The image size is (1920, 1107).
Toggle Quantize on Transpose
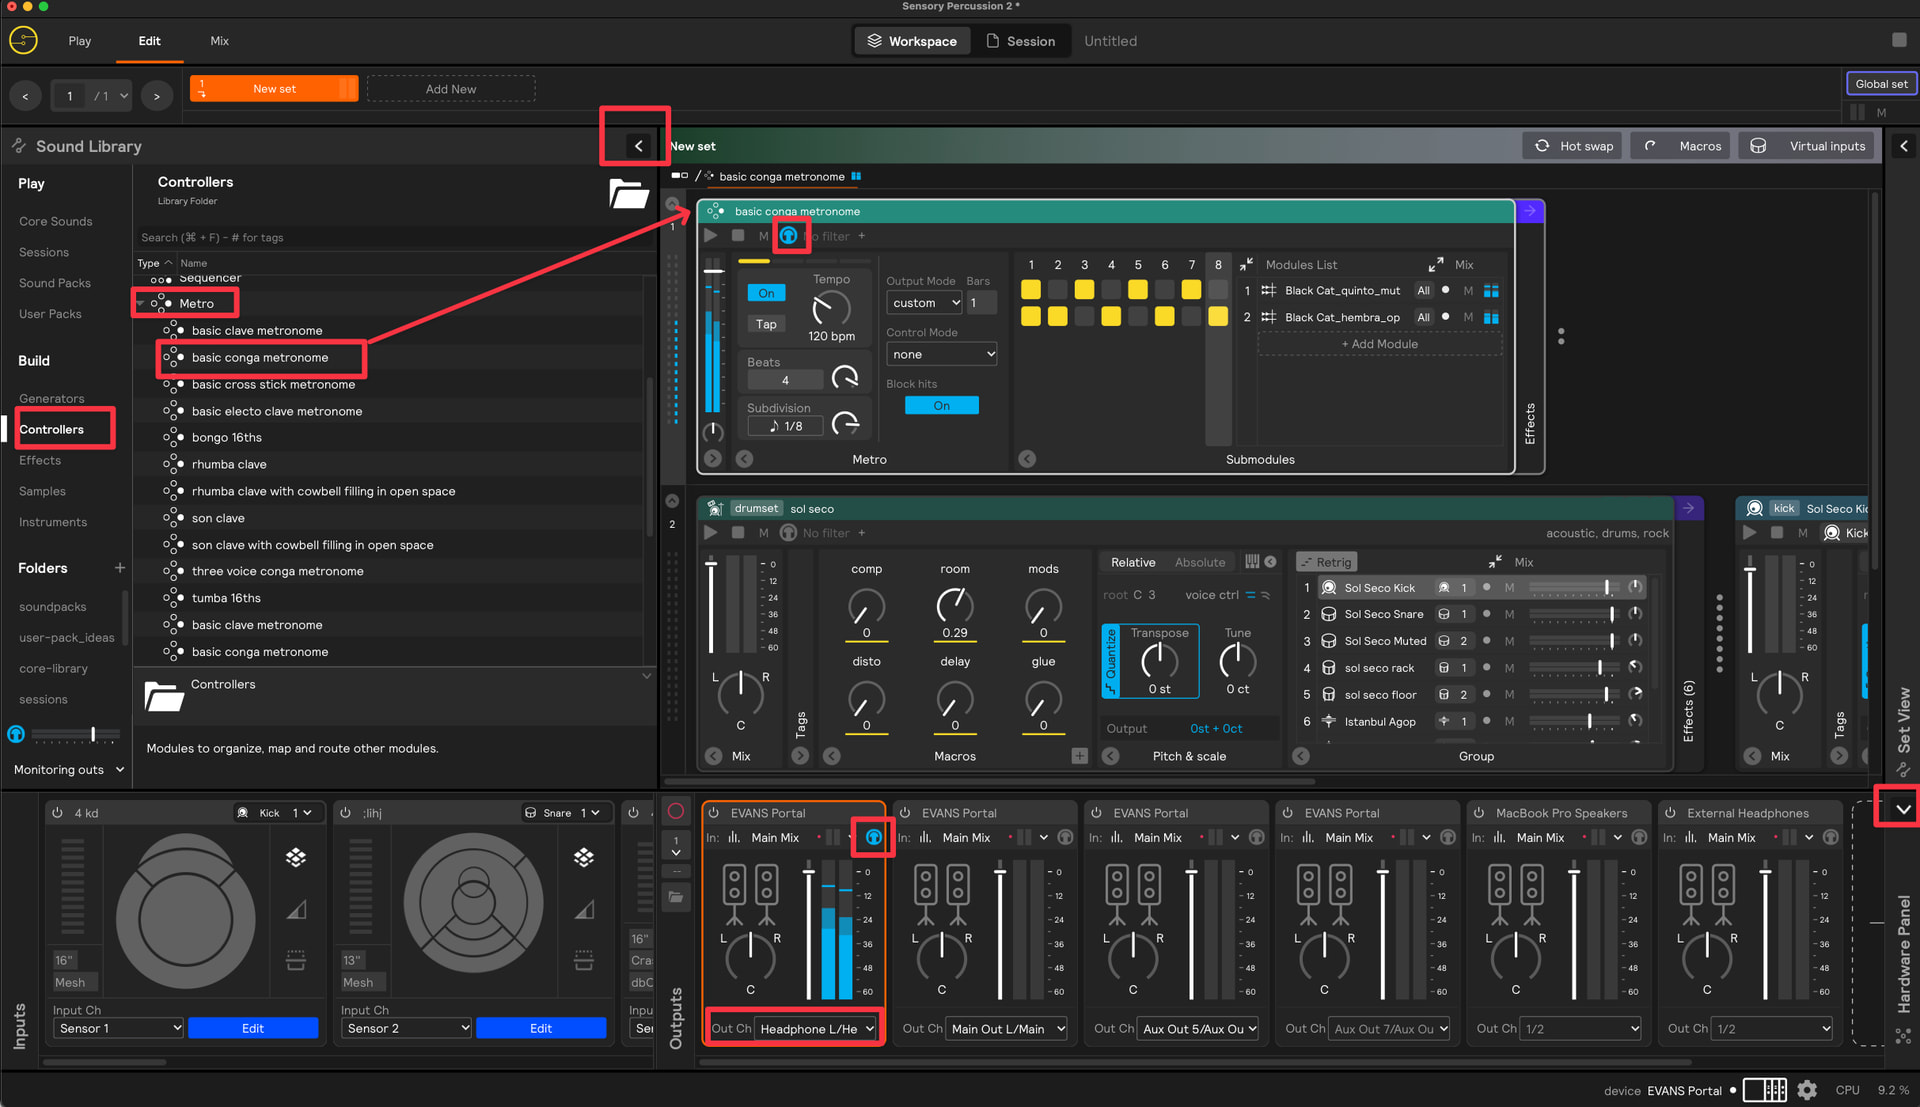1111,661
